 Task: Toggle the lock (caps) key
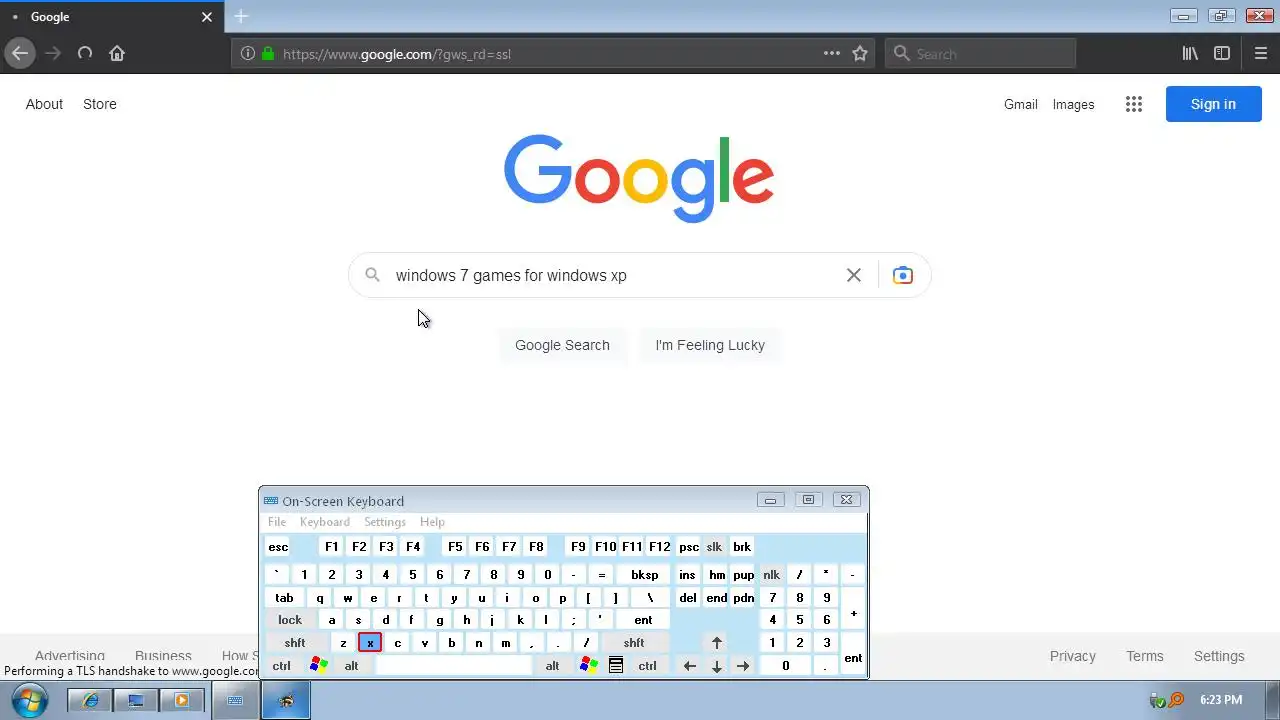pos(290,620)
